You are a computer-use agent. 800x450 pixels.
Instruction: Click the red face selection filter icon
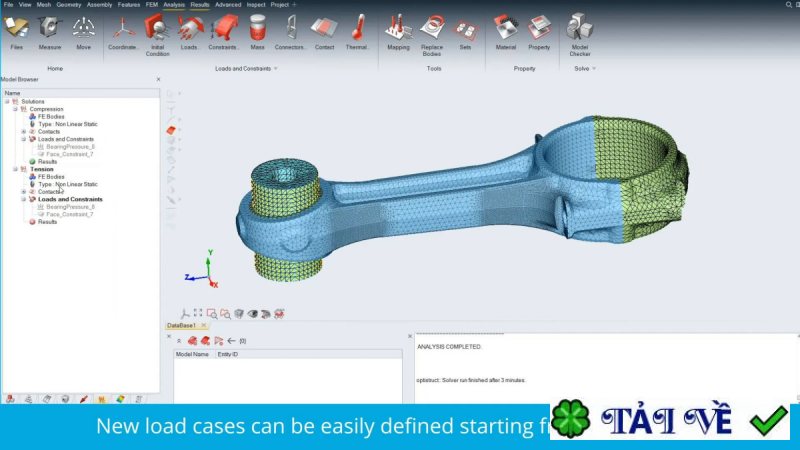point(171,131)
